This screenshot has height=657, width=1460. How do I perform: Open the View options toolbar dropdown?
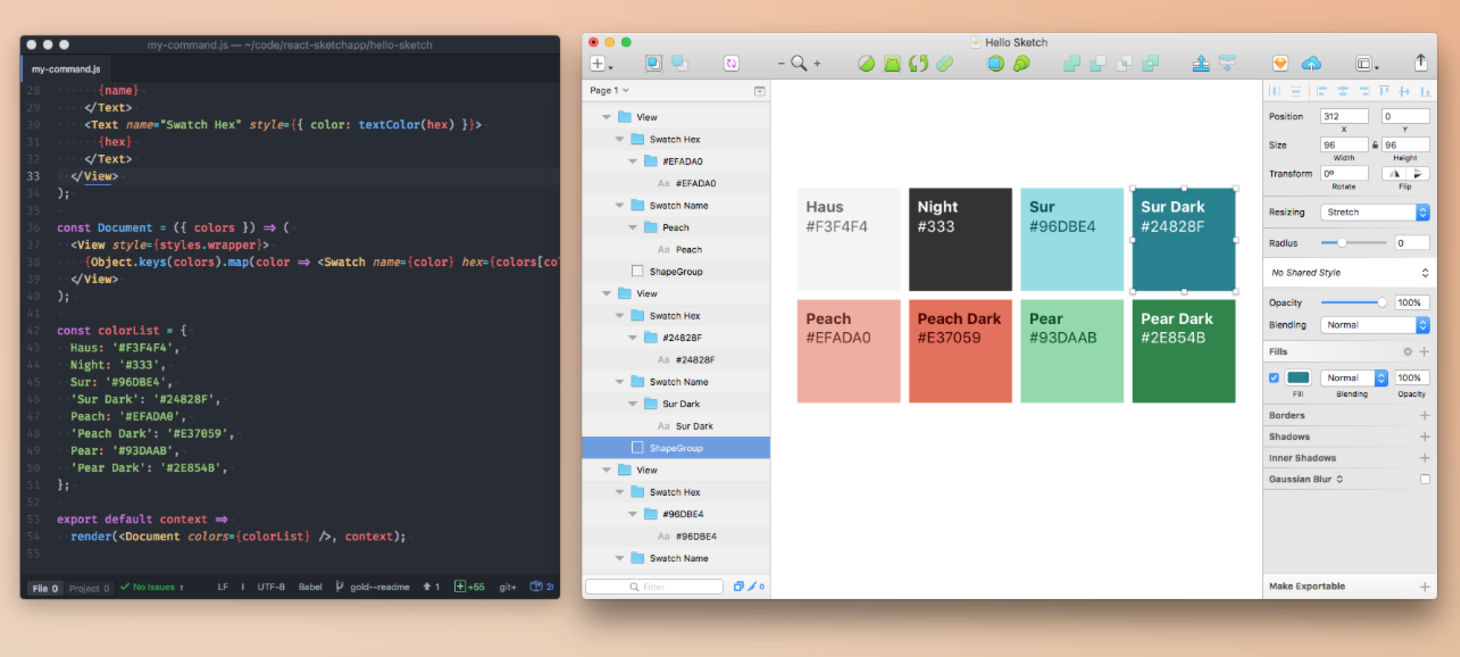point(1367,63)
